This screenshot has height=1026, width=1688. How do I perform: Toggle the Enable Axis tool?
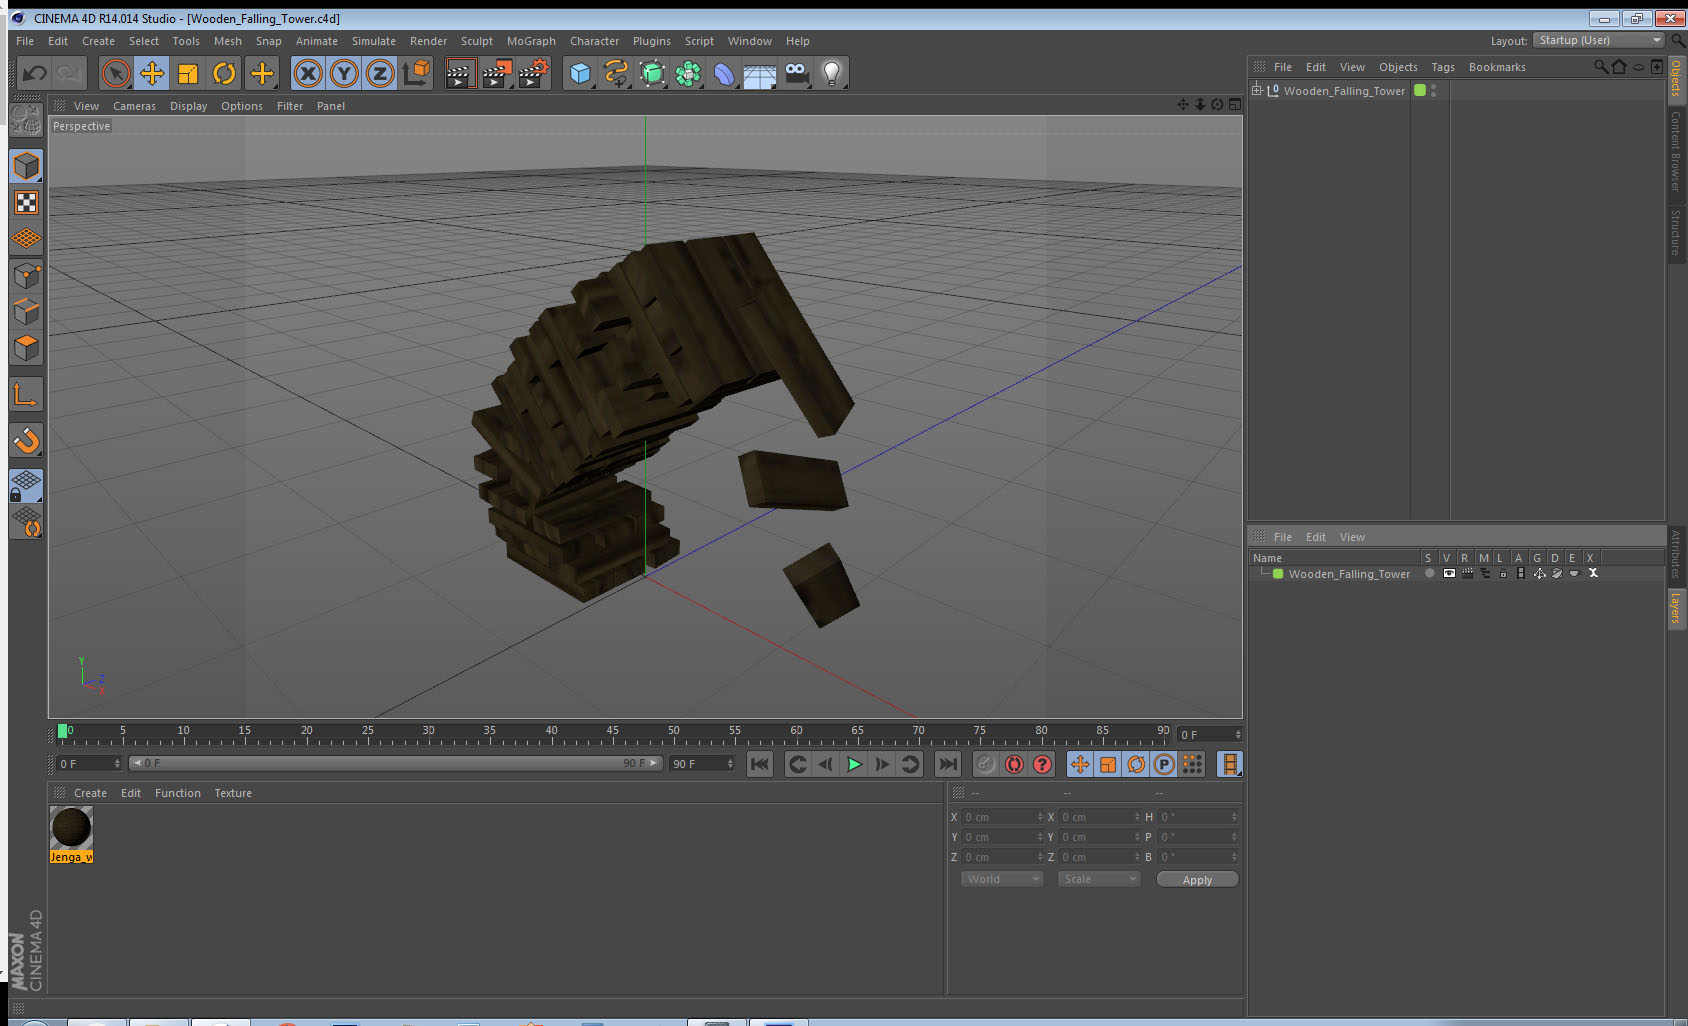(x=26, y=395)
